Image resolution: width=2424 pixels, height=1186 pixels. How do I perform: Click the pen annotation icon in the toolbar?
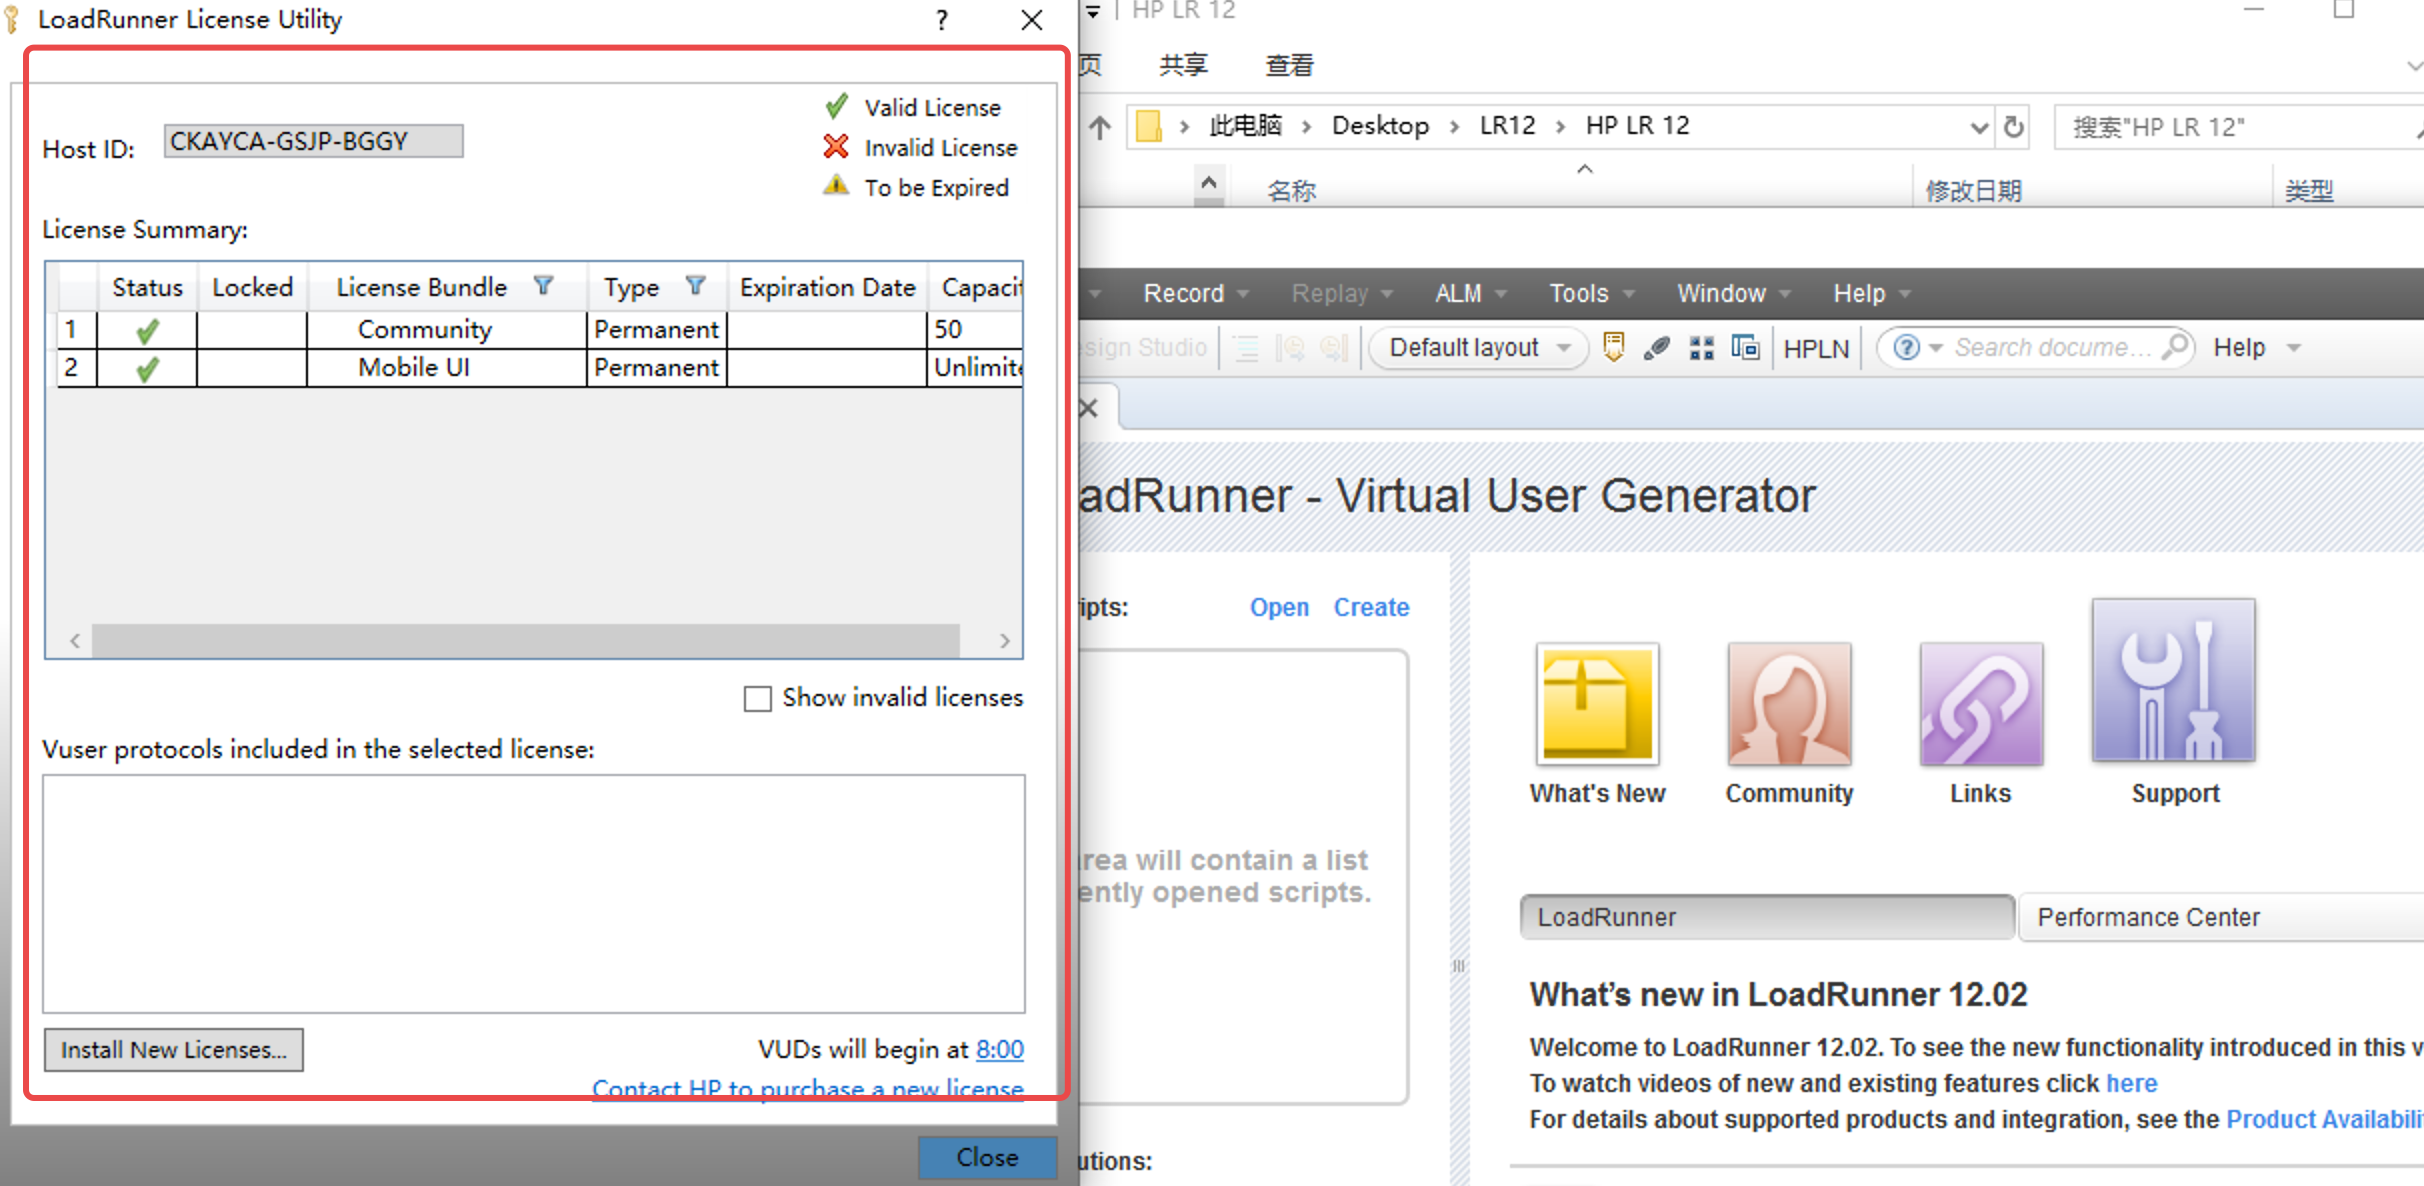coord(1657,347)
